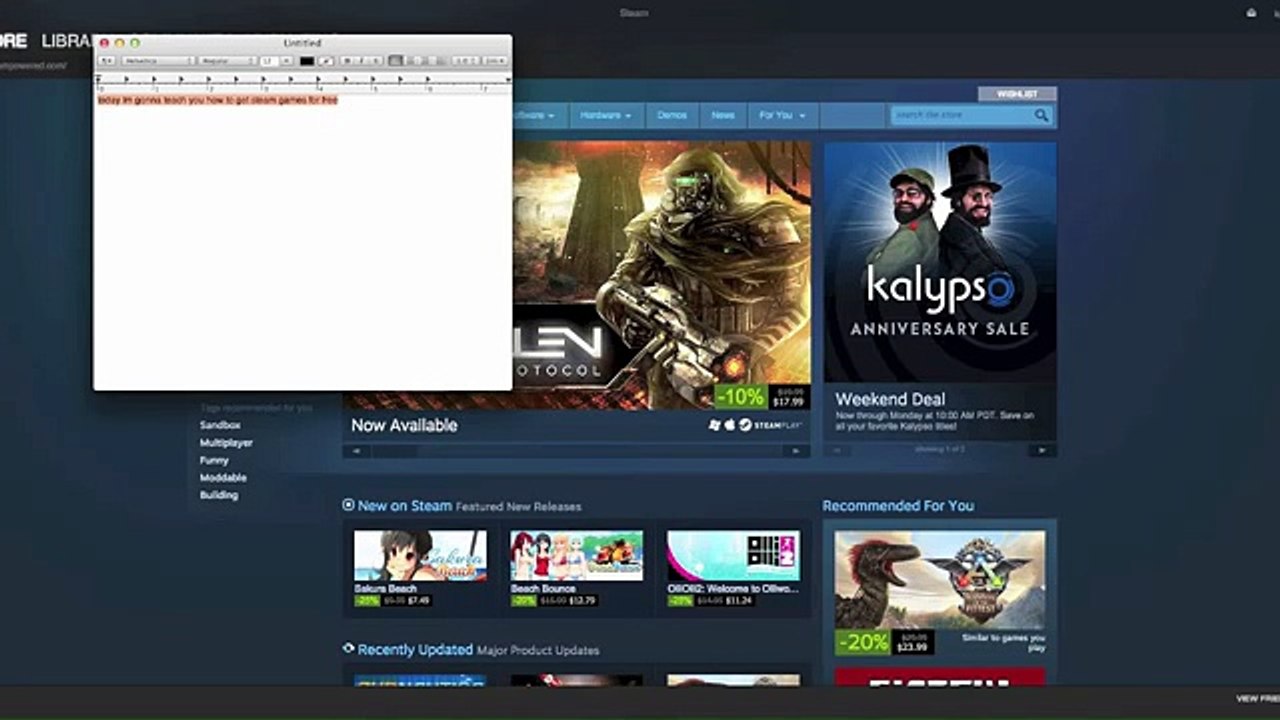
Task: Click the Windows platform icon
Action: (x=714, y=425)
